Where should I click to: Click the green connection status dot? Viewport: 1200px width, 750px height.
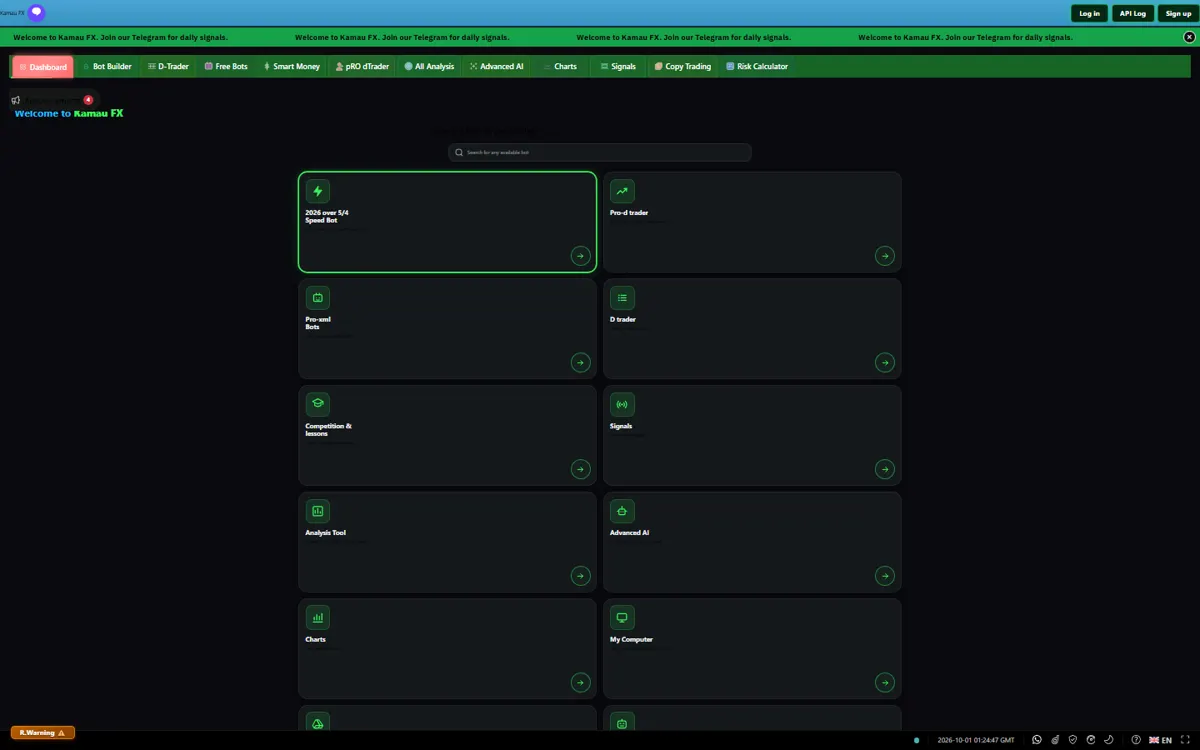tap(917, 740)
